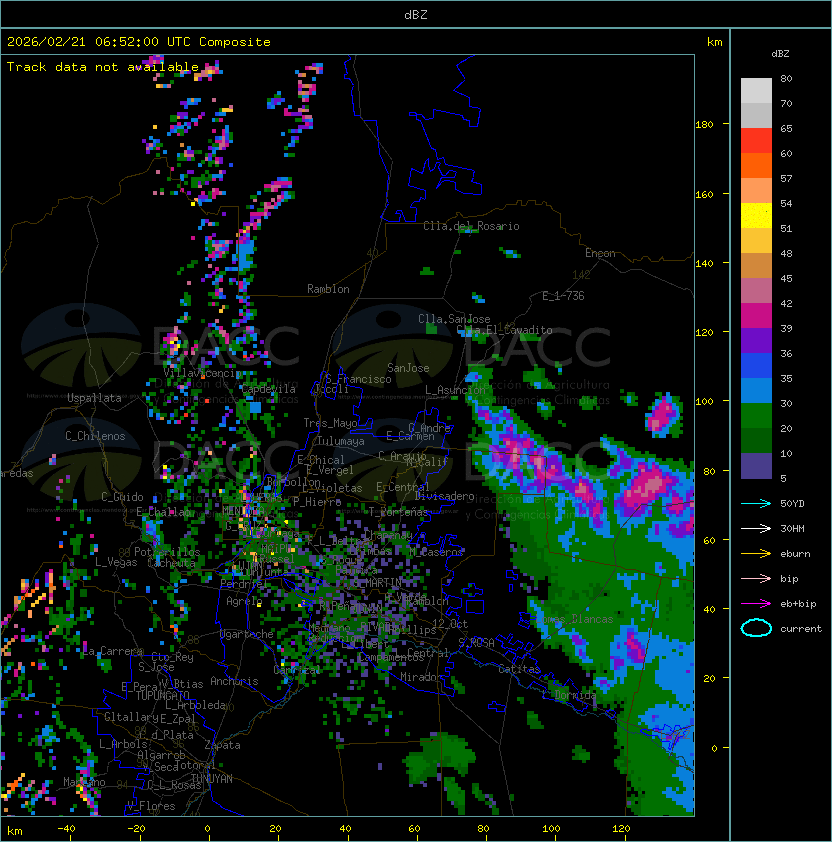Image resolution: width=832 pixels, height=842 pixels.
Task: Click the La_Carrera map label
Action: click(x=112, y=651)
